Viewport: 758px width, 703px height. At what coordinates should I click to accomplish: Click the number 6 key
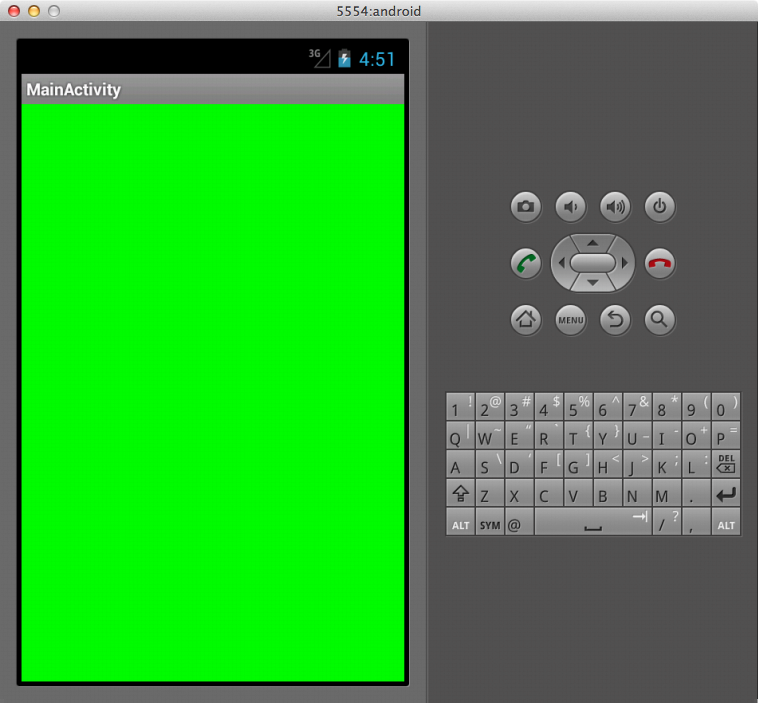point(608,406)
